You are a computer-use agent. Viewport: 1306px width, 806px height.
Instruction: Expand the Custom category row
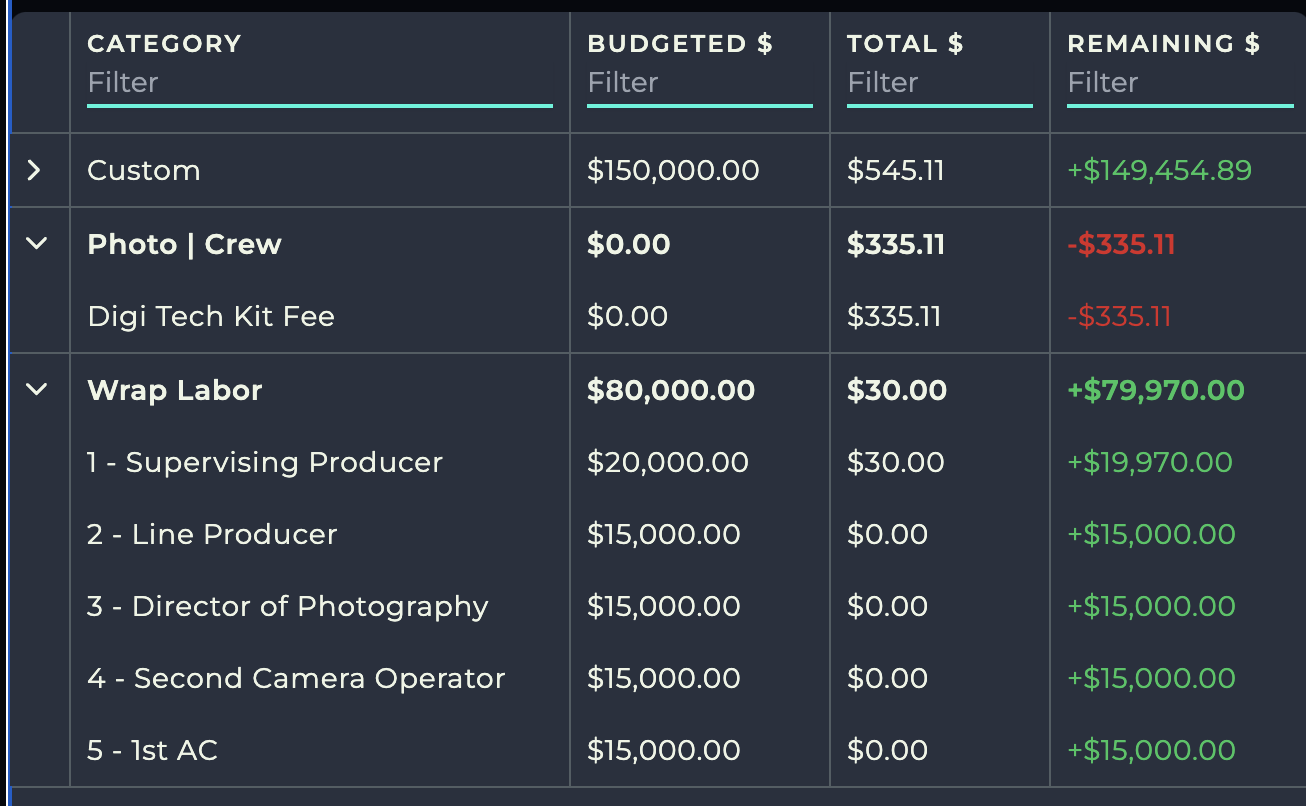tap(35, 170)
